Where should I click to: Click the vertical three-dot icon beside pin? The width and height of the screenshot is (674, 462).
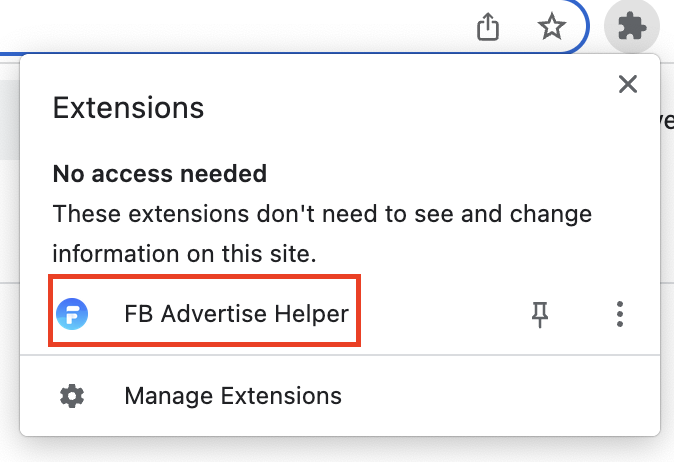coord(620,314)
